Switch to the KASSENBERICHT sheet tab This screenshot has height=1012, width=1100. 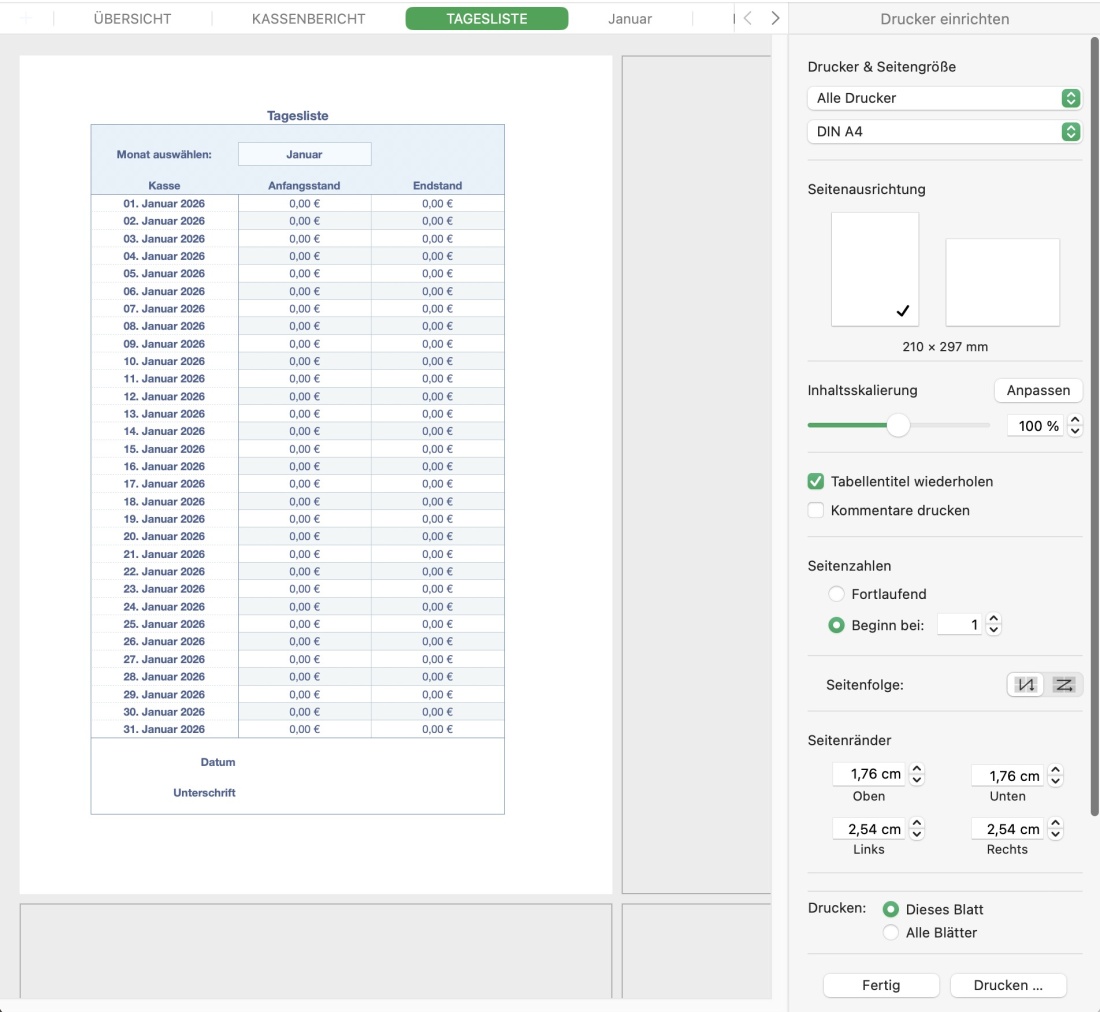point(308,19)
